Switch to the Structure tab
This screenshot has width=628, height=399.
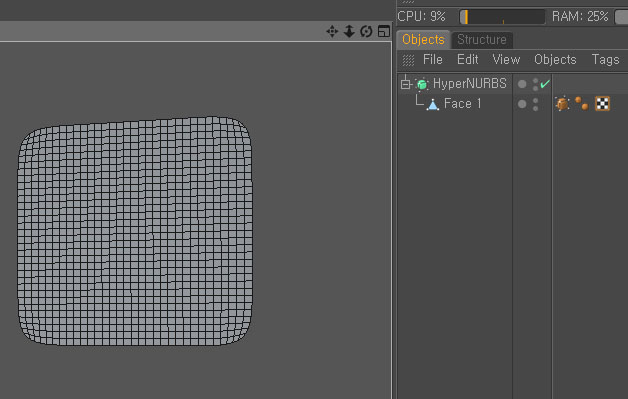point(482,40)
